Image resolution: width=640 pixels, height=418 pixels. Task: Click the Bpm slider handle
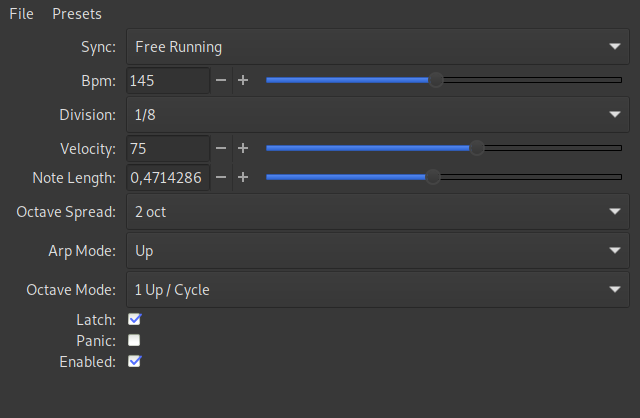click(x=436, y=80)
